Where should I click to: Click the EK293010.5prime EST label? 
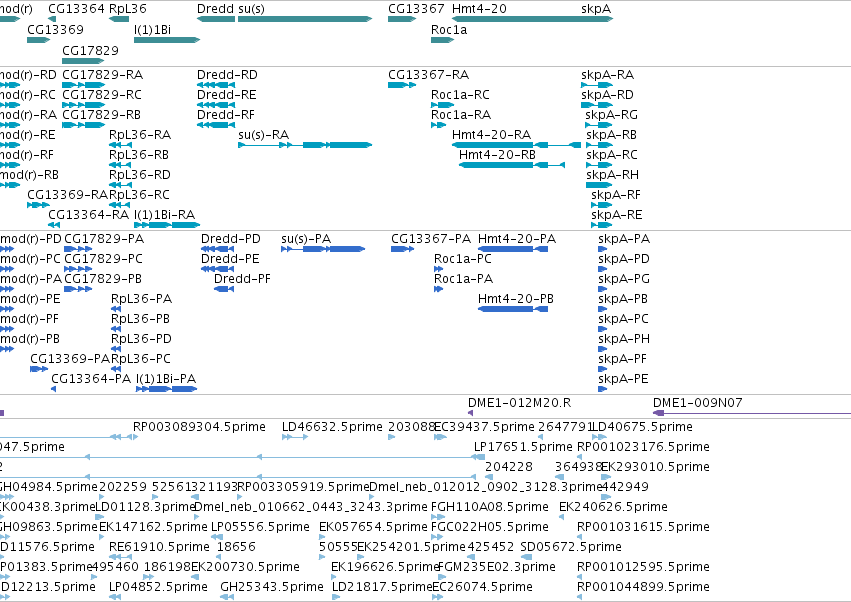pos(655,467)
